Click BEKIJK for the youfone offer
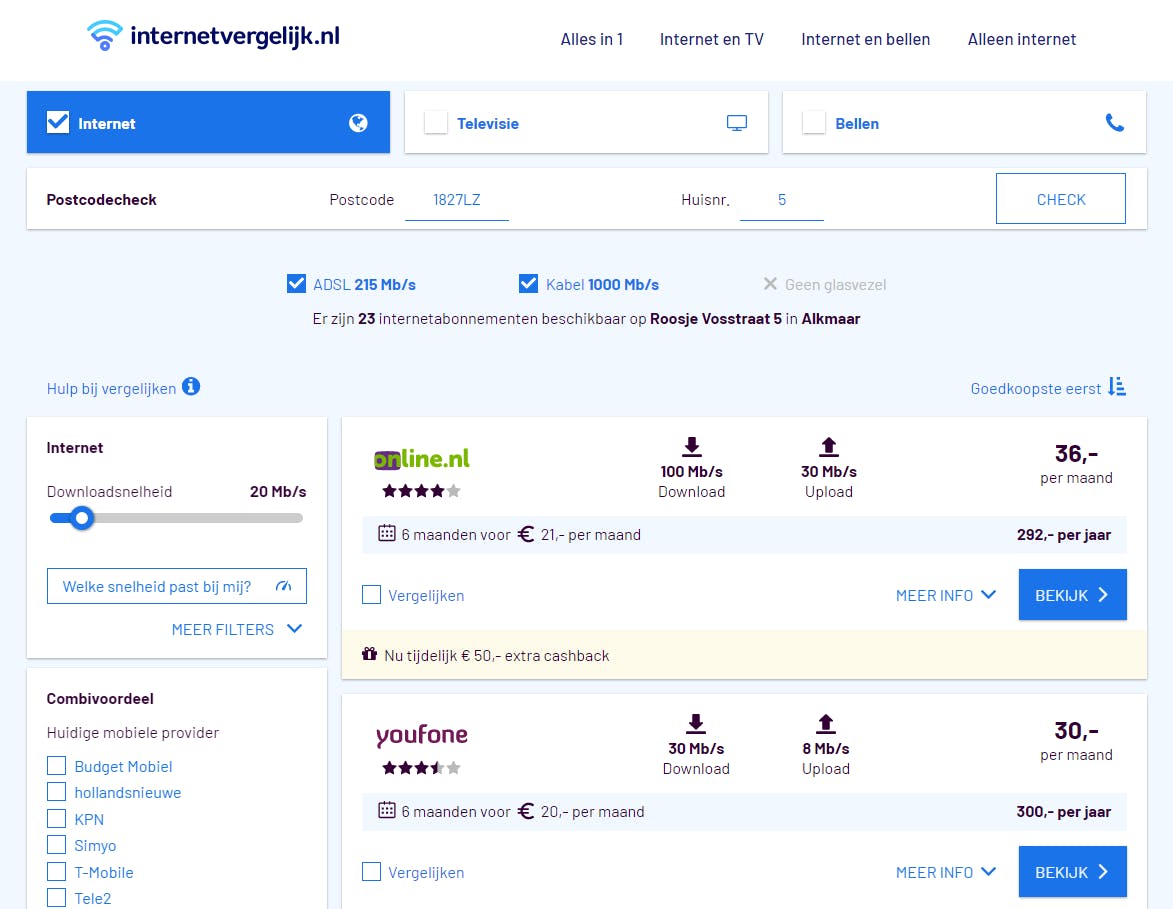This screenshot has width=1173, height=909. 1072,872
